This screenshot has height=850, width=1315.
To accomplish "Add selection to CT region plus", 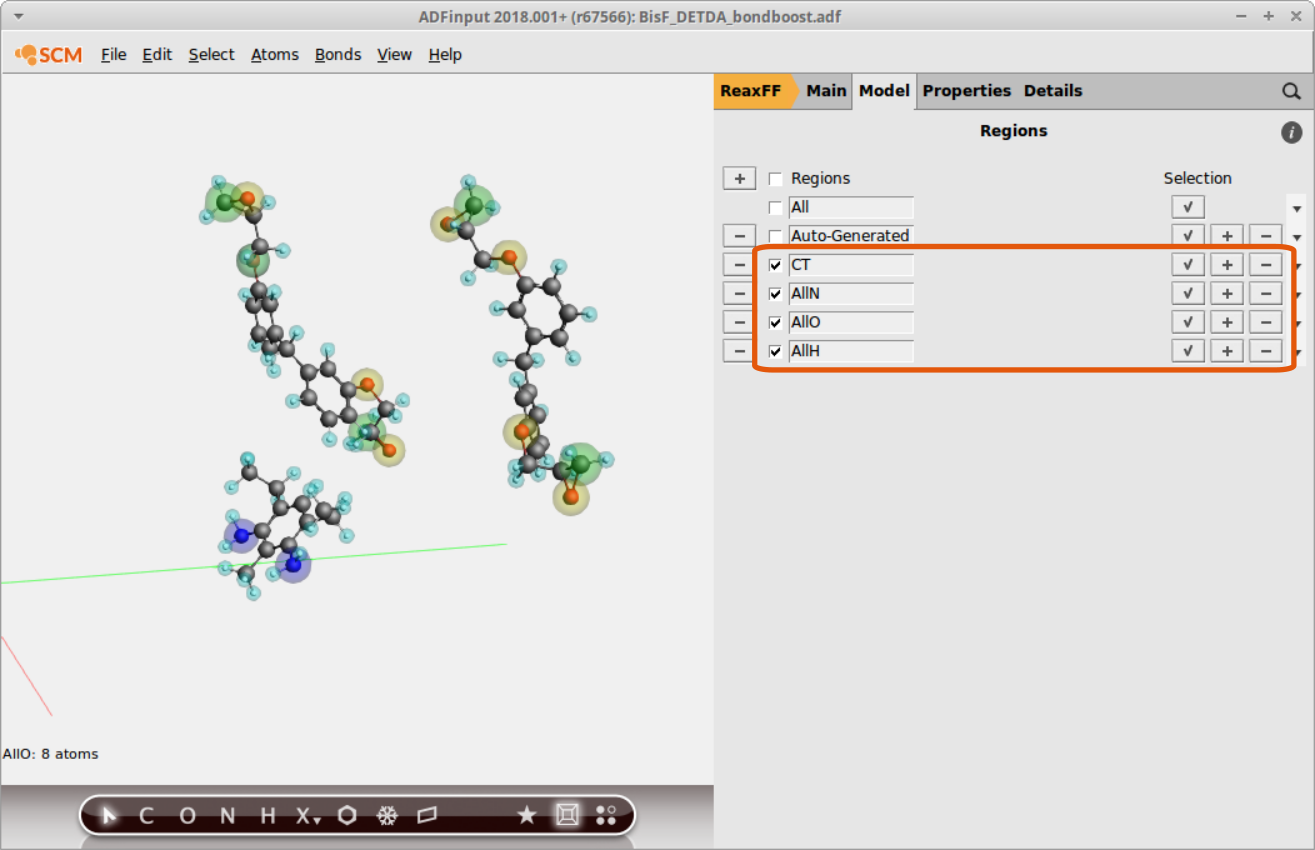I will pos(1227,265).
